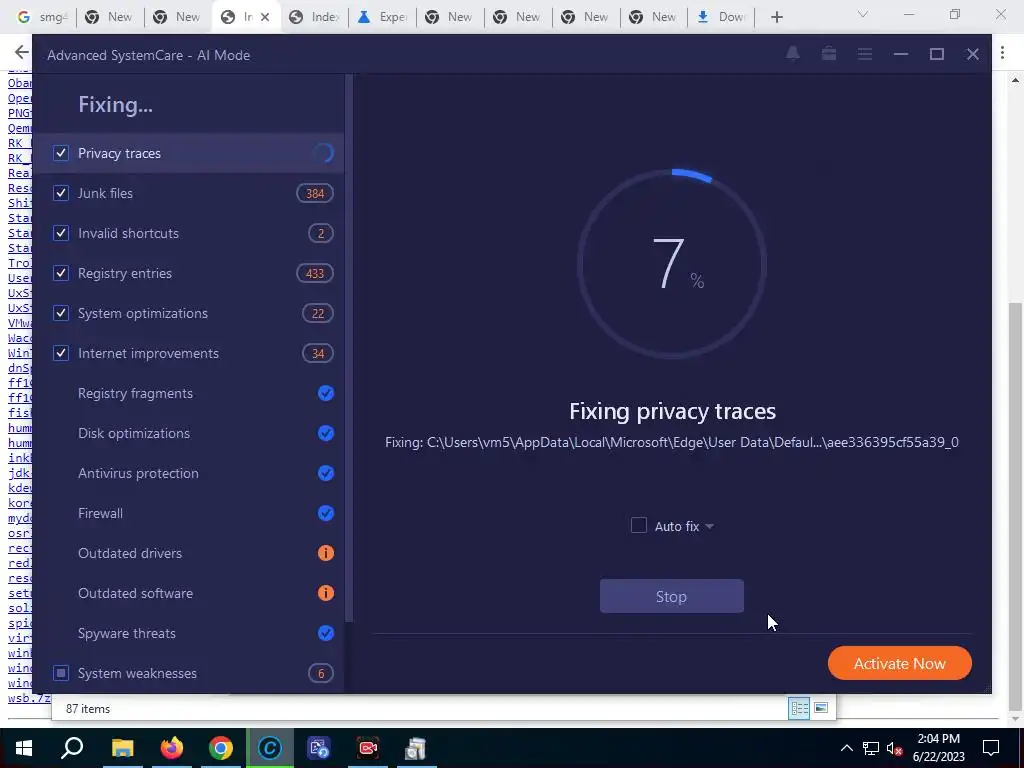1024x768 pixels.
Task: Expand the Auto fix dropdown arrow
Action: pyautogui.click(x=710, y=526)
